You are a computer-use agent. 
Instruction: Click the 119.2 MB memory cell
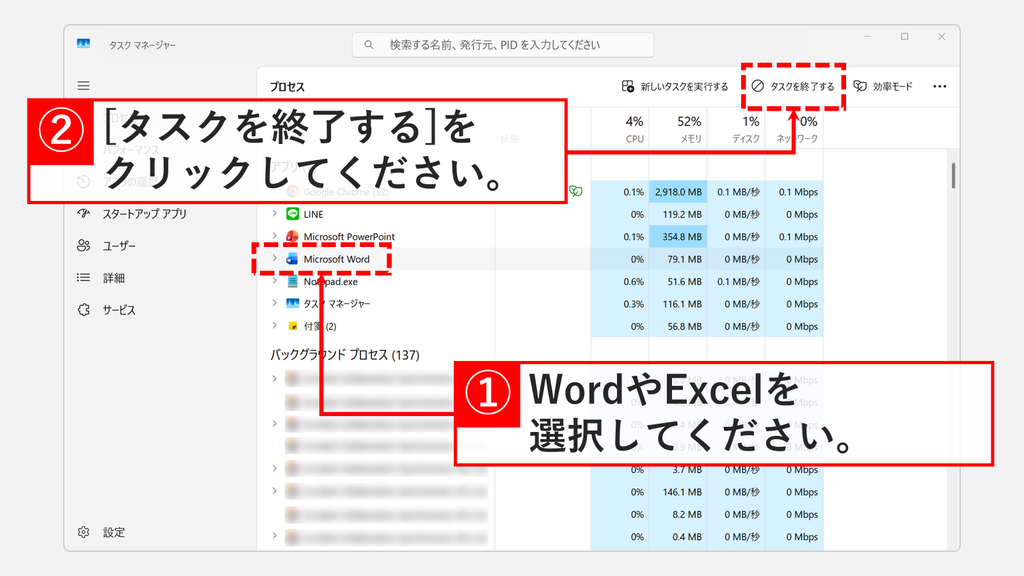click(678, 214)
